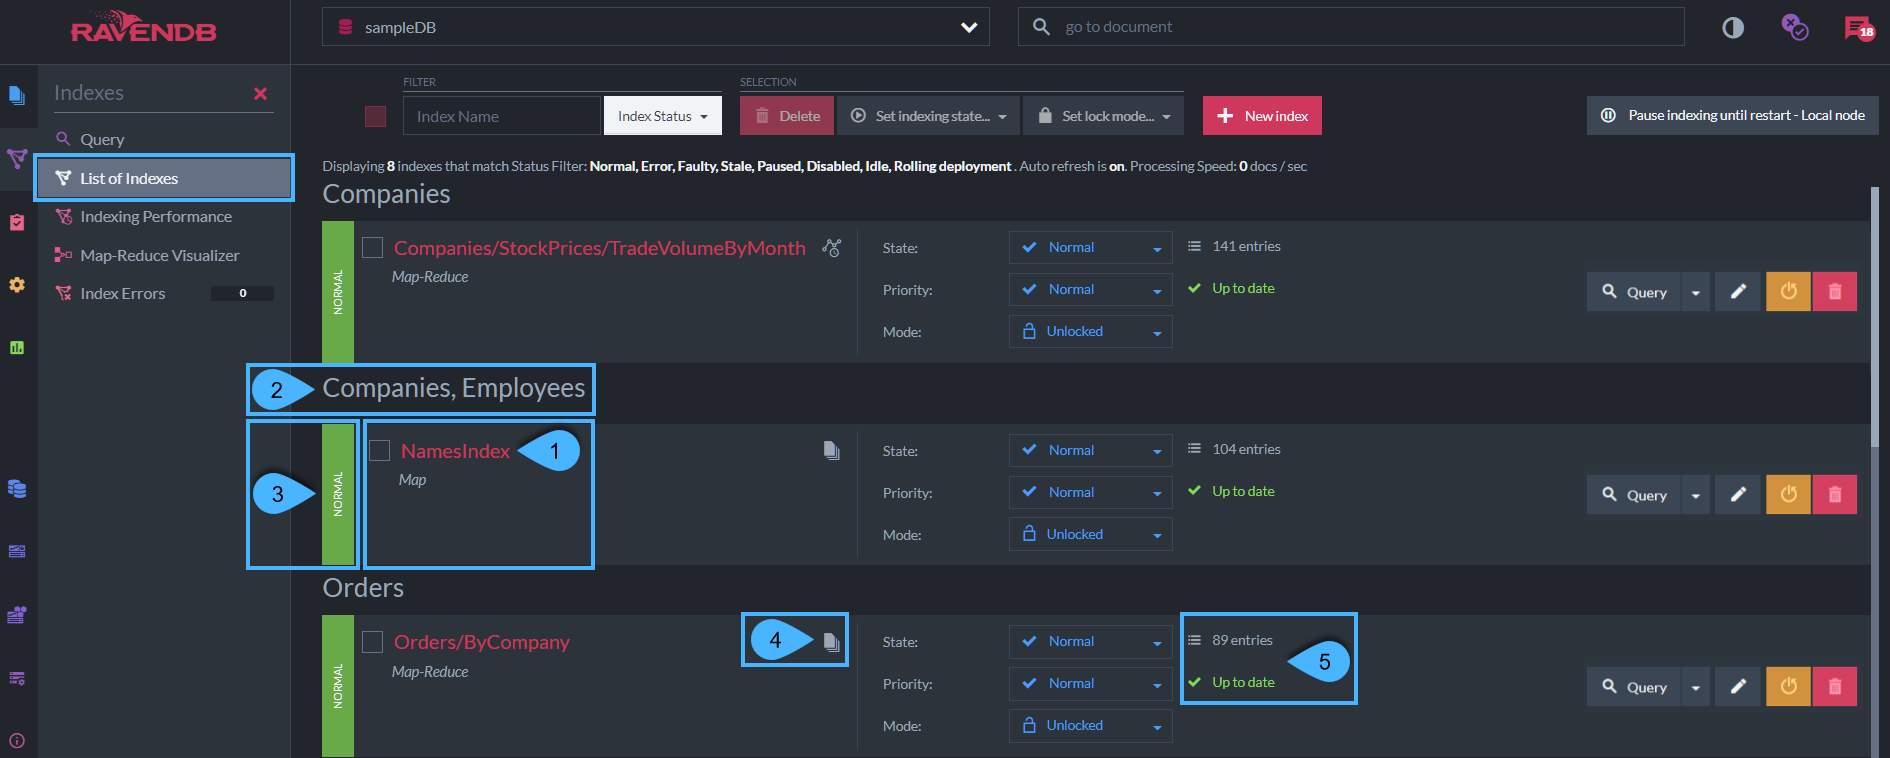Delete the TradeVolumeByMonth index with trash button

[1835, 292]
